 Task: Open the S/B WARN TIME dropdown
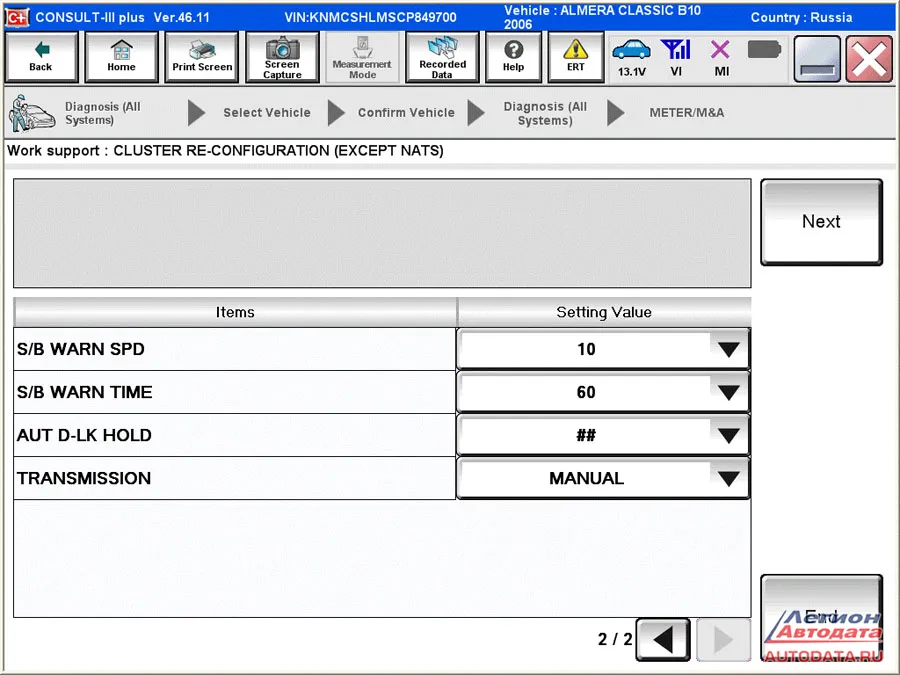603,392
